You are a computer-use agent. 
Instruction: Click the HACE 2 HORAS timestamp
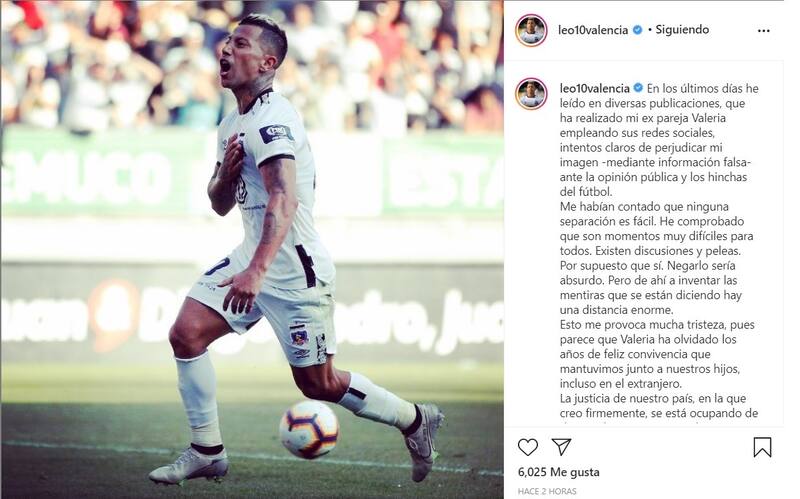pos(547,491)
